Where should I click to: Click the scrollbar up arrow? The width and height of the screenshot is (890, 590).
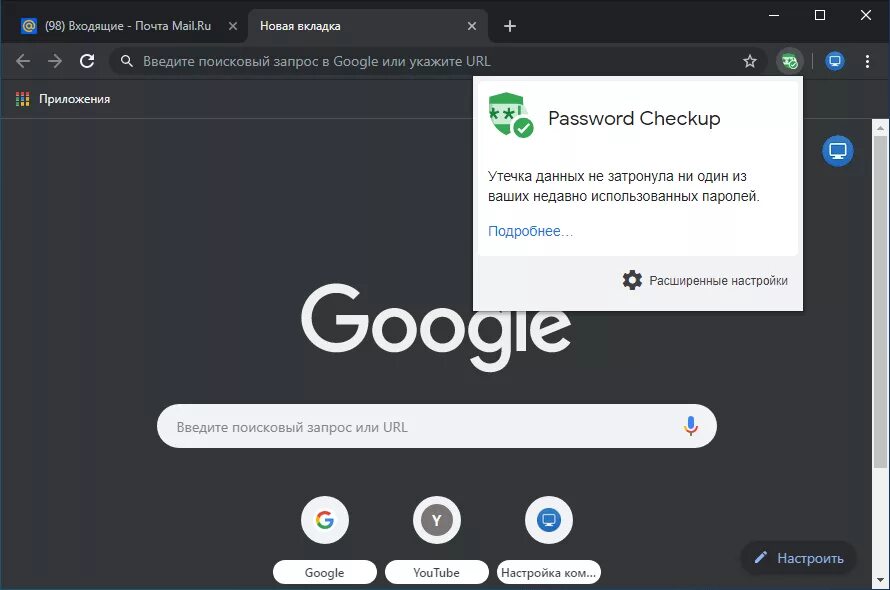click(x=880, y=128)
